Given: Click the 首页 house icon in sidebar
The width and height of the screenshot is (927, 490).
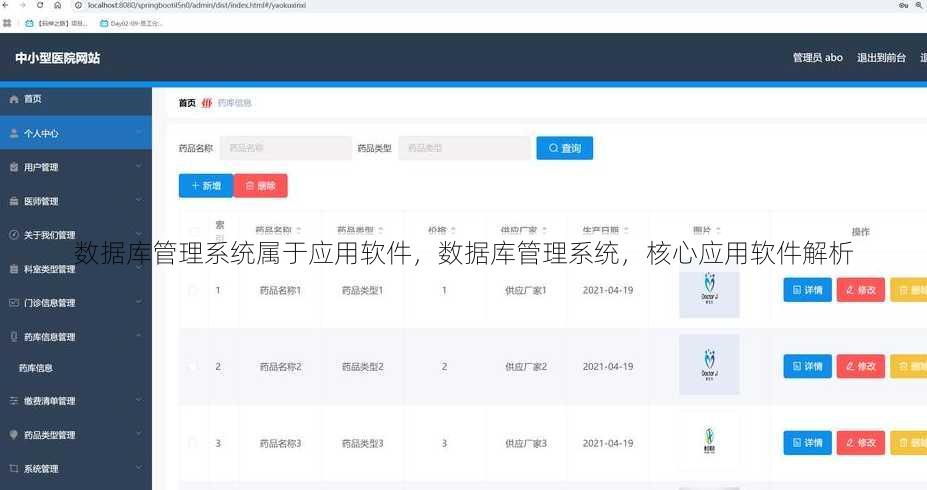Looking at the screenshot, I should (14, 99).
